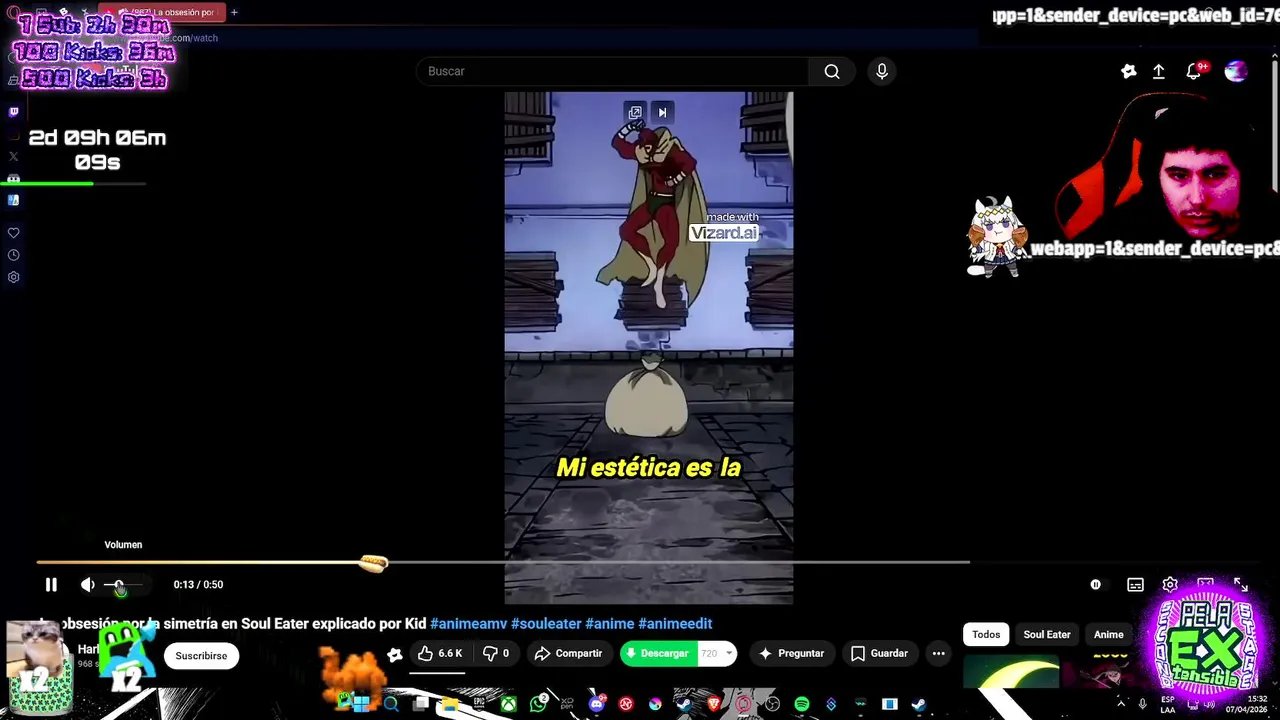The image size is (1280, 720).
Task: Open the translate sidebar icon
Action: click(13, 200)
